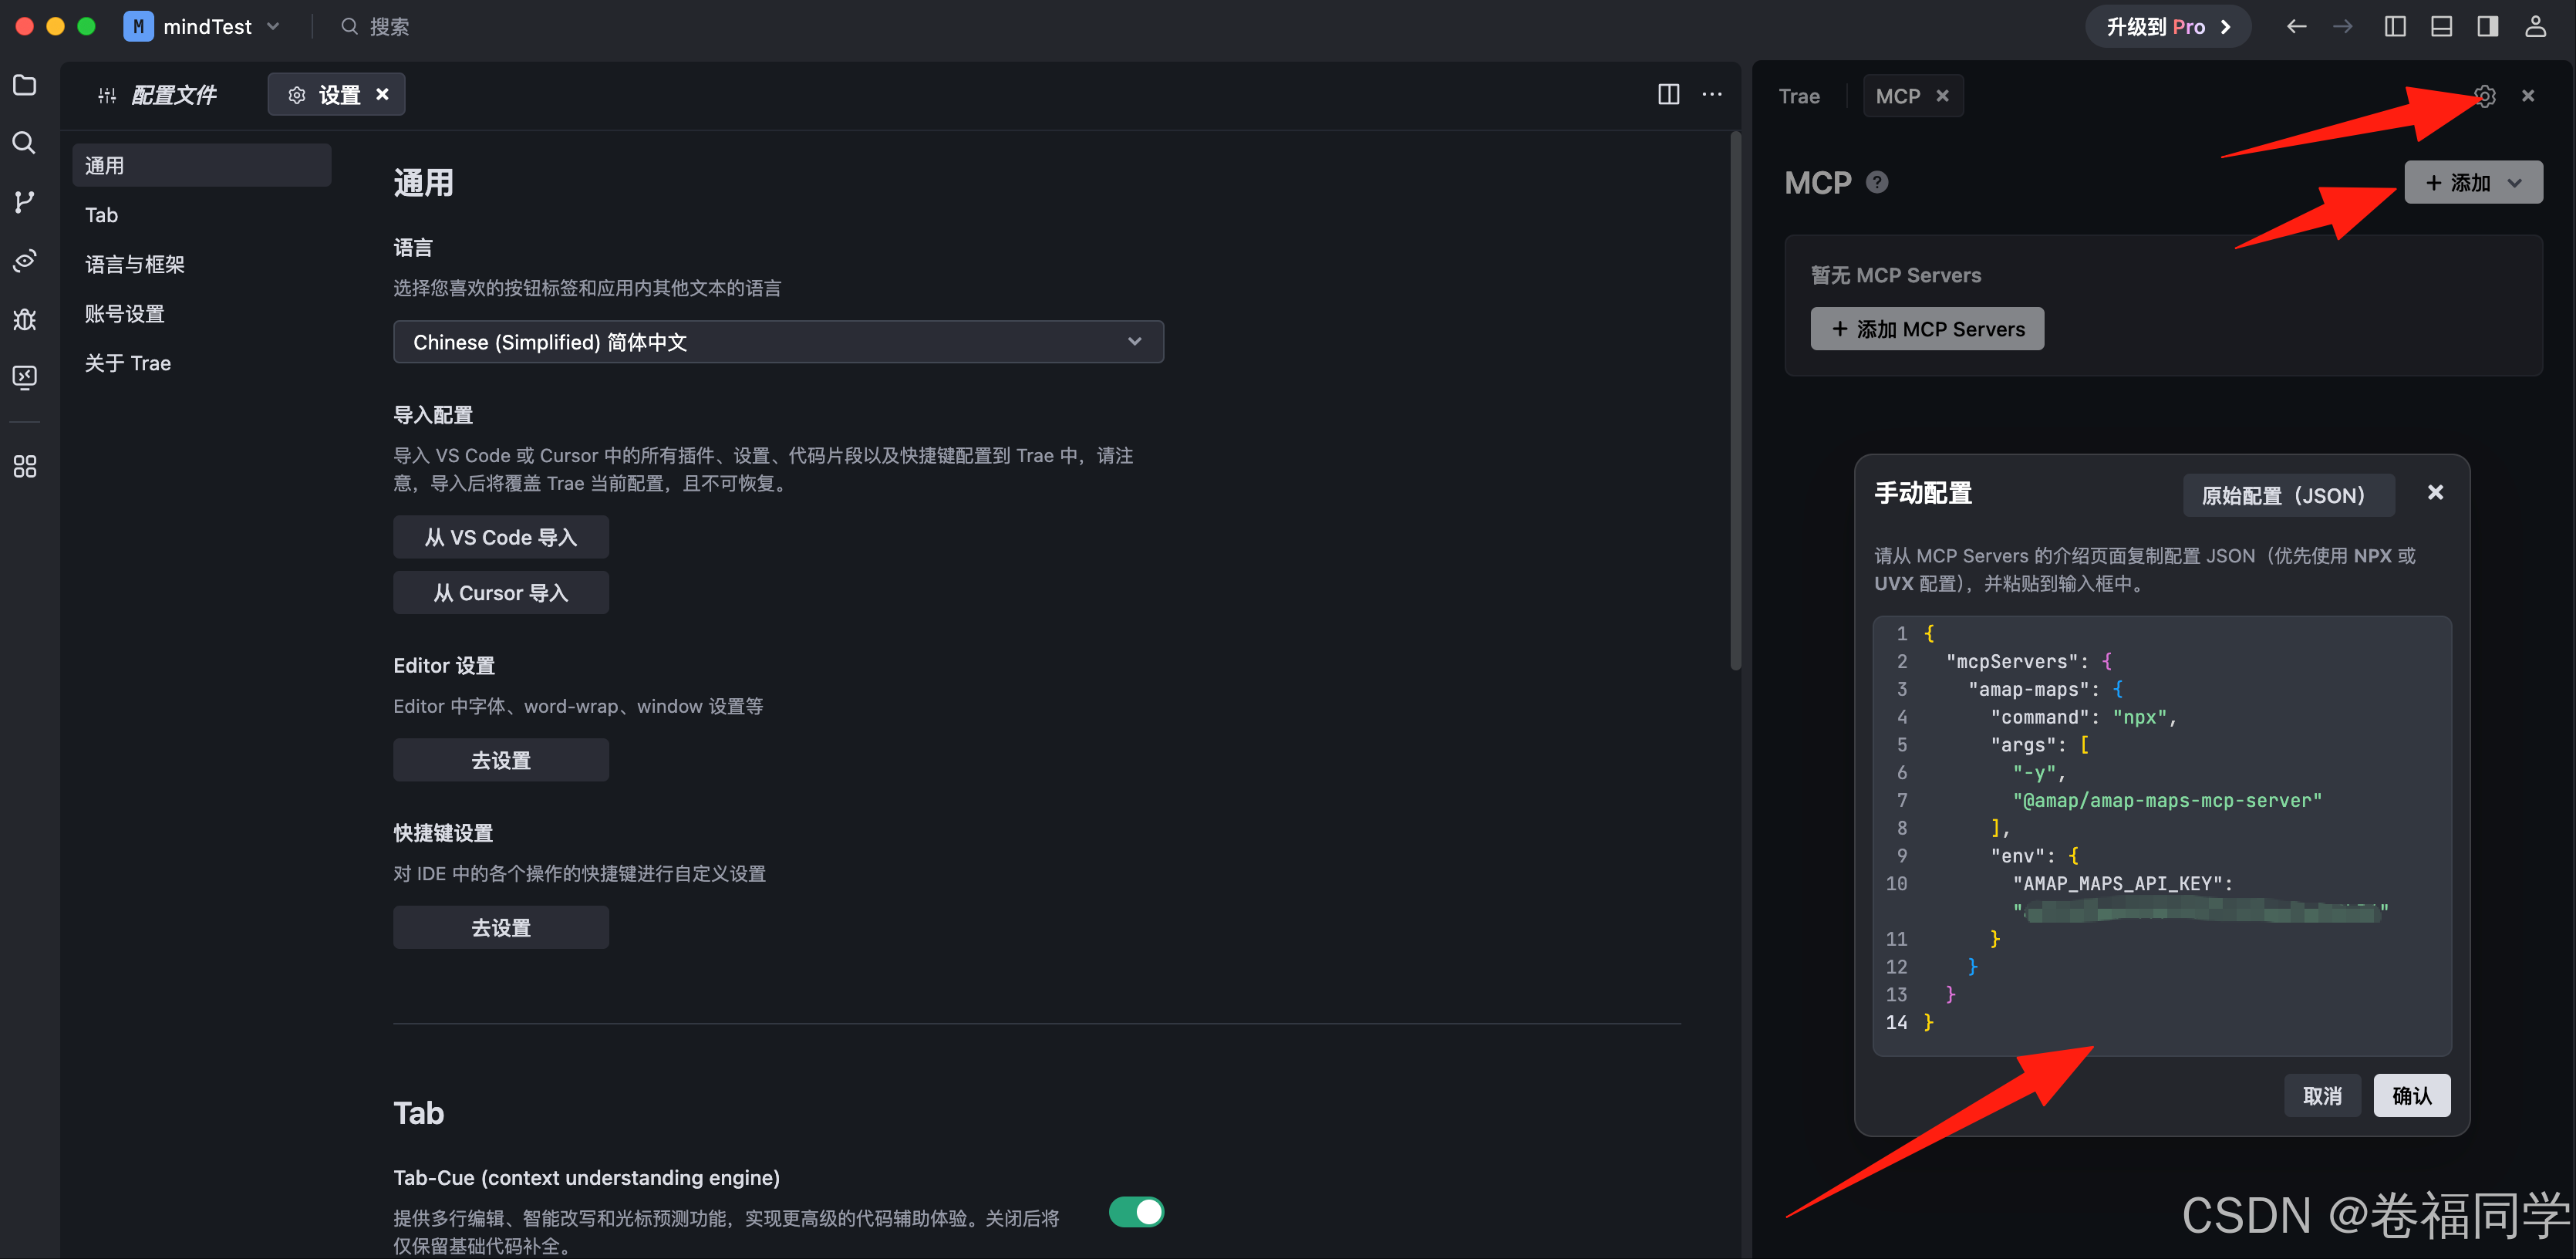2576x1259 pixels.
Task: Click 原始配置 (JSON) button
Action: click(2288, 495)
